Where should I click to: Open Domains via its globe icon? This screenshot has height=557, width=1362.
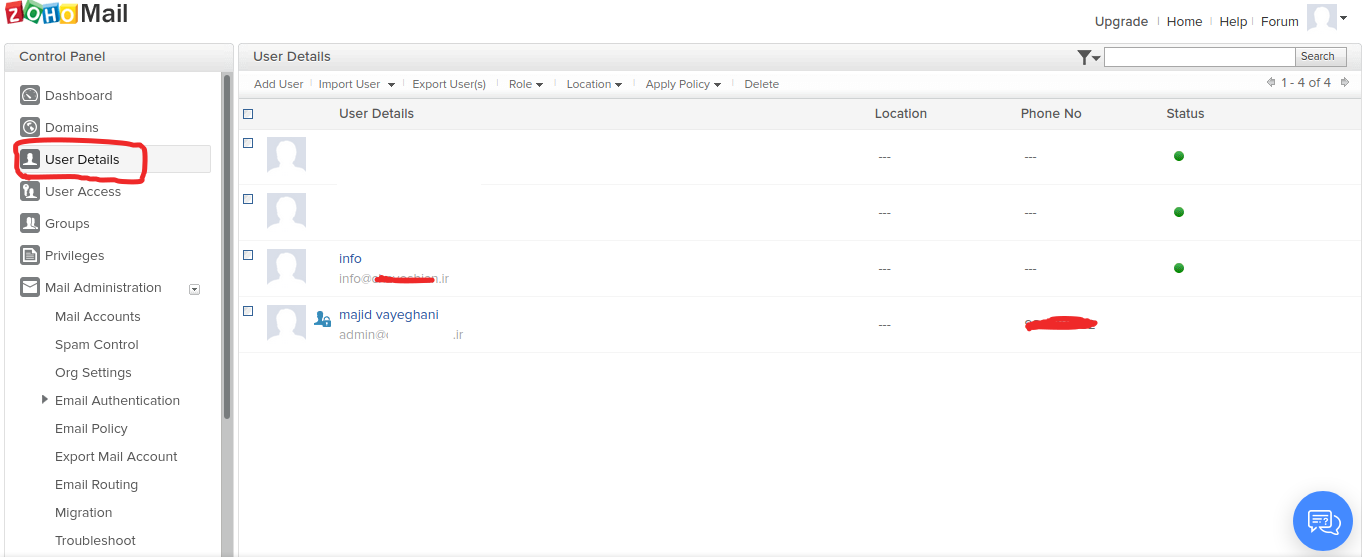(x=30, y=128)
